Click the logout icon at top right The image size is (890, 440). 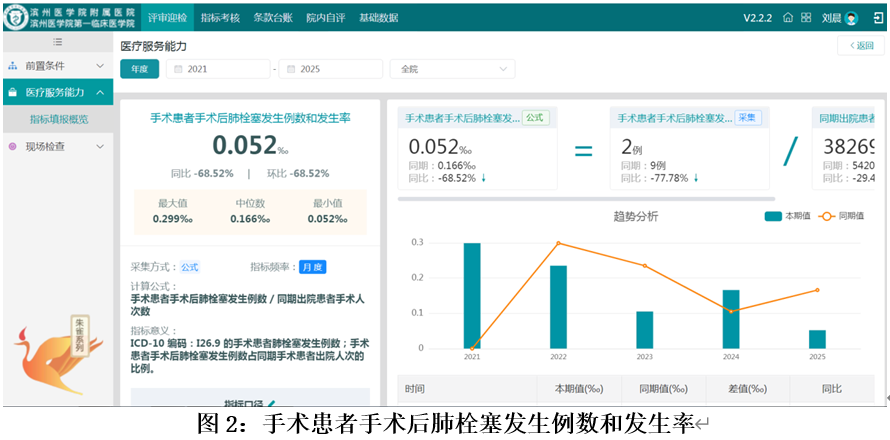tap(877, 17)
